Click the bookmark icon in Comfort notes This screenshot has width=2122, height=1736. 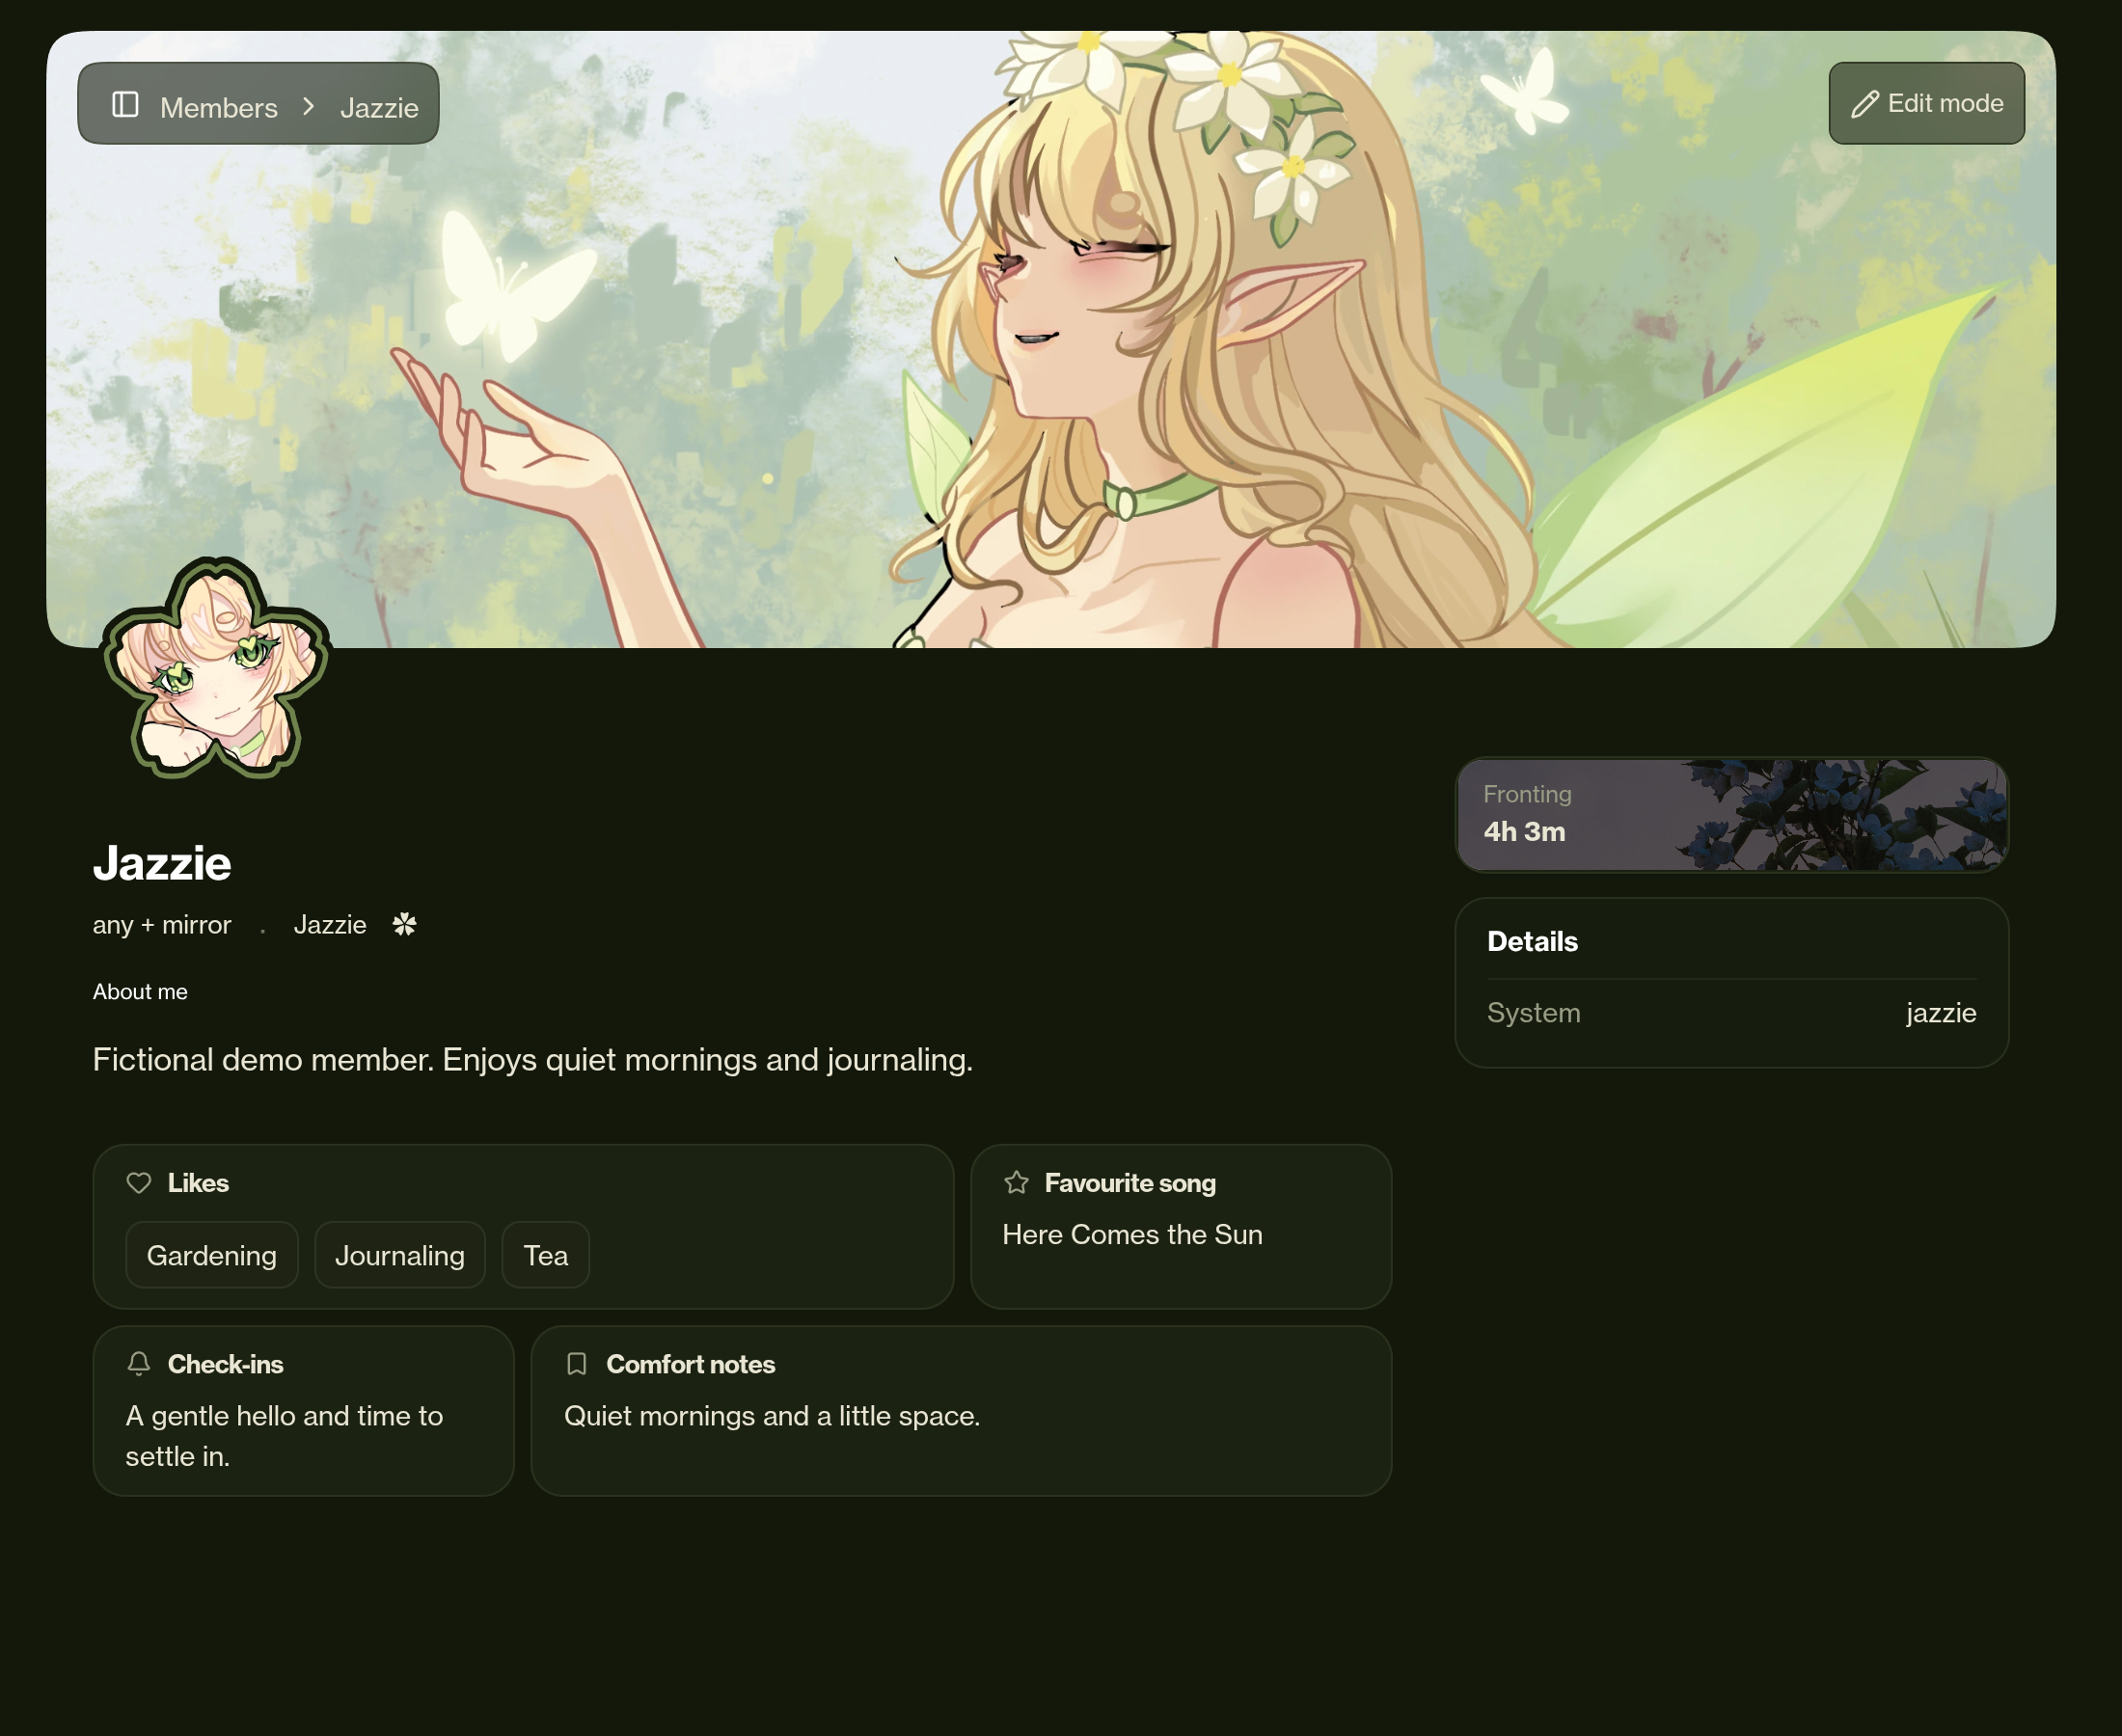(577, 1364)
